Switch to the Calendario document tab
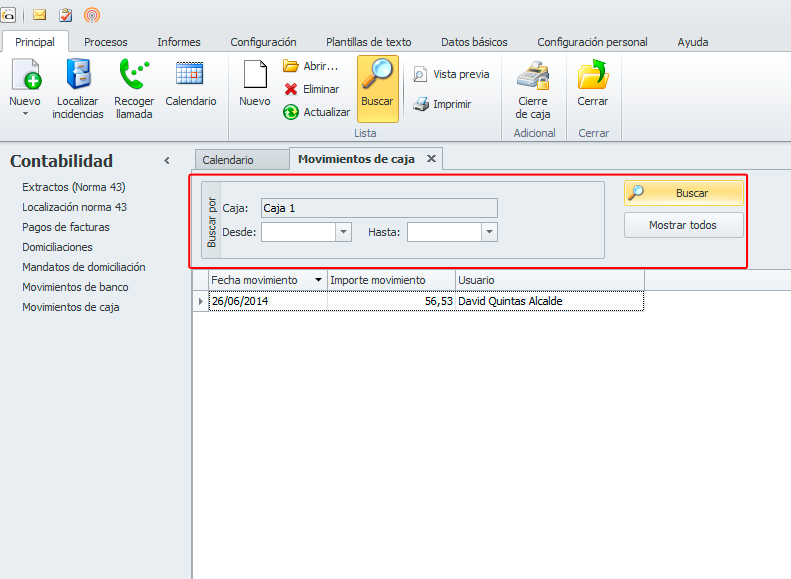Screen dimensions: 791x579 (228, 160)
